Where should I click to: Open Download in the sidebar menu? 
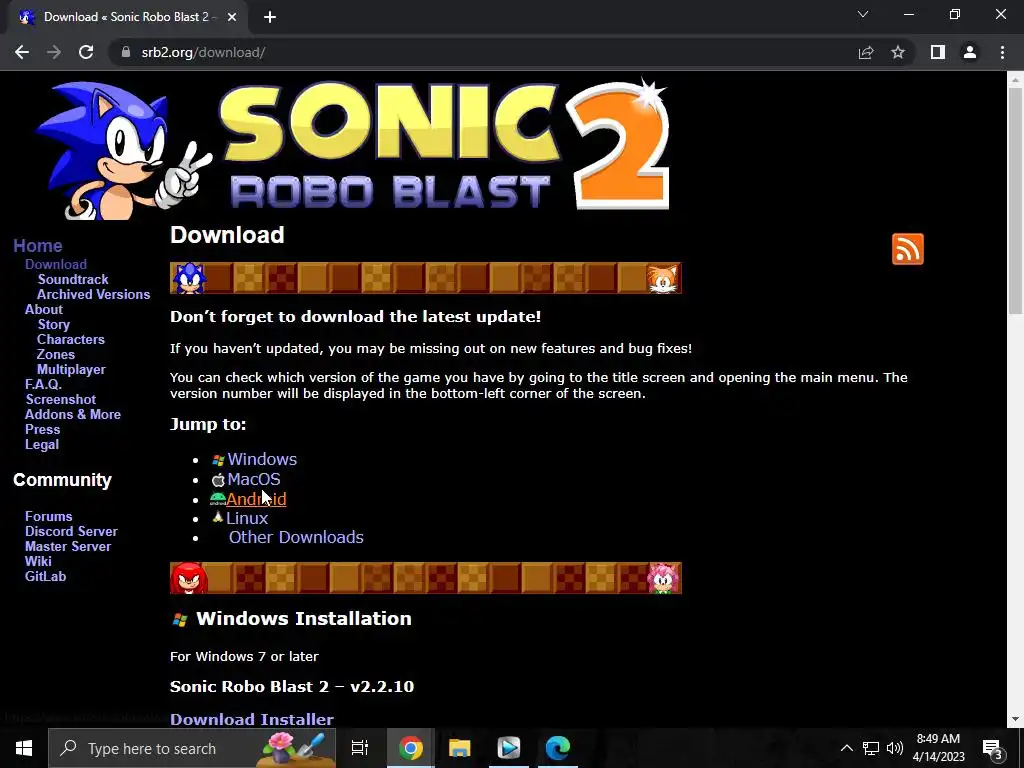pos(56,264)
